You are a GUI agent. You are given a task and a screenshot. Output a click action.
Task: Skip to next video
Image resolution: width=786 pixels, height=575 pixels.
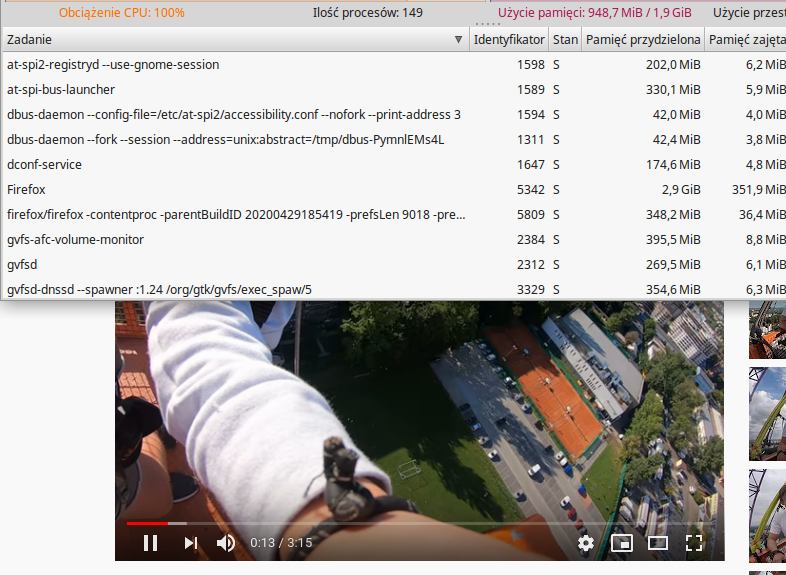coord(190,543)
